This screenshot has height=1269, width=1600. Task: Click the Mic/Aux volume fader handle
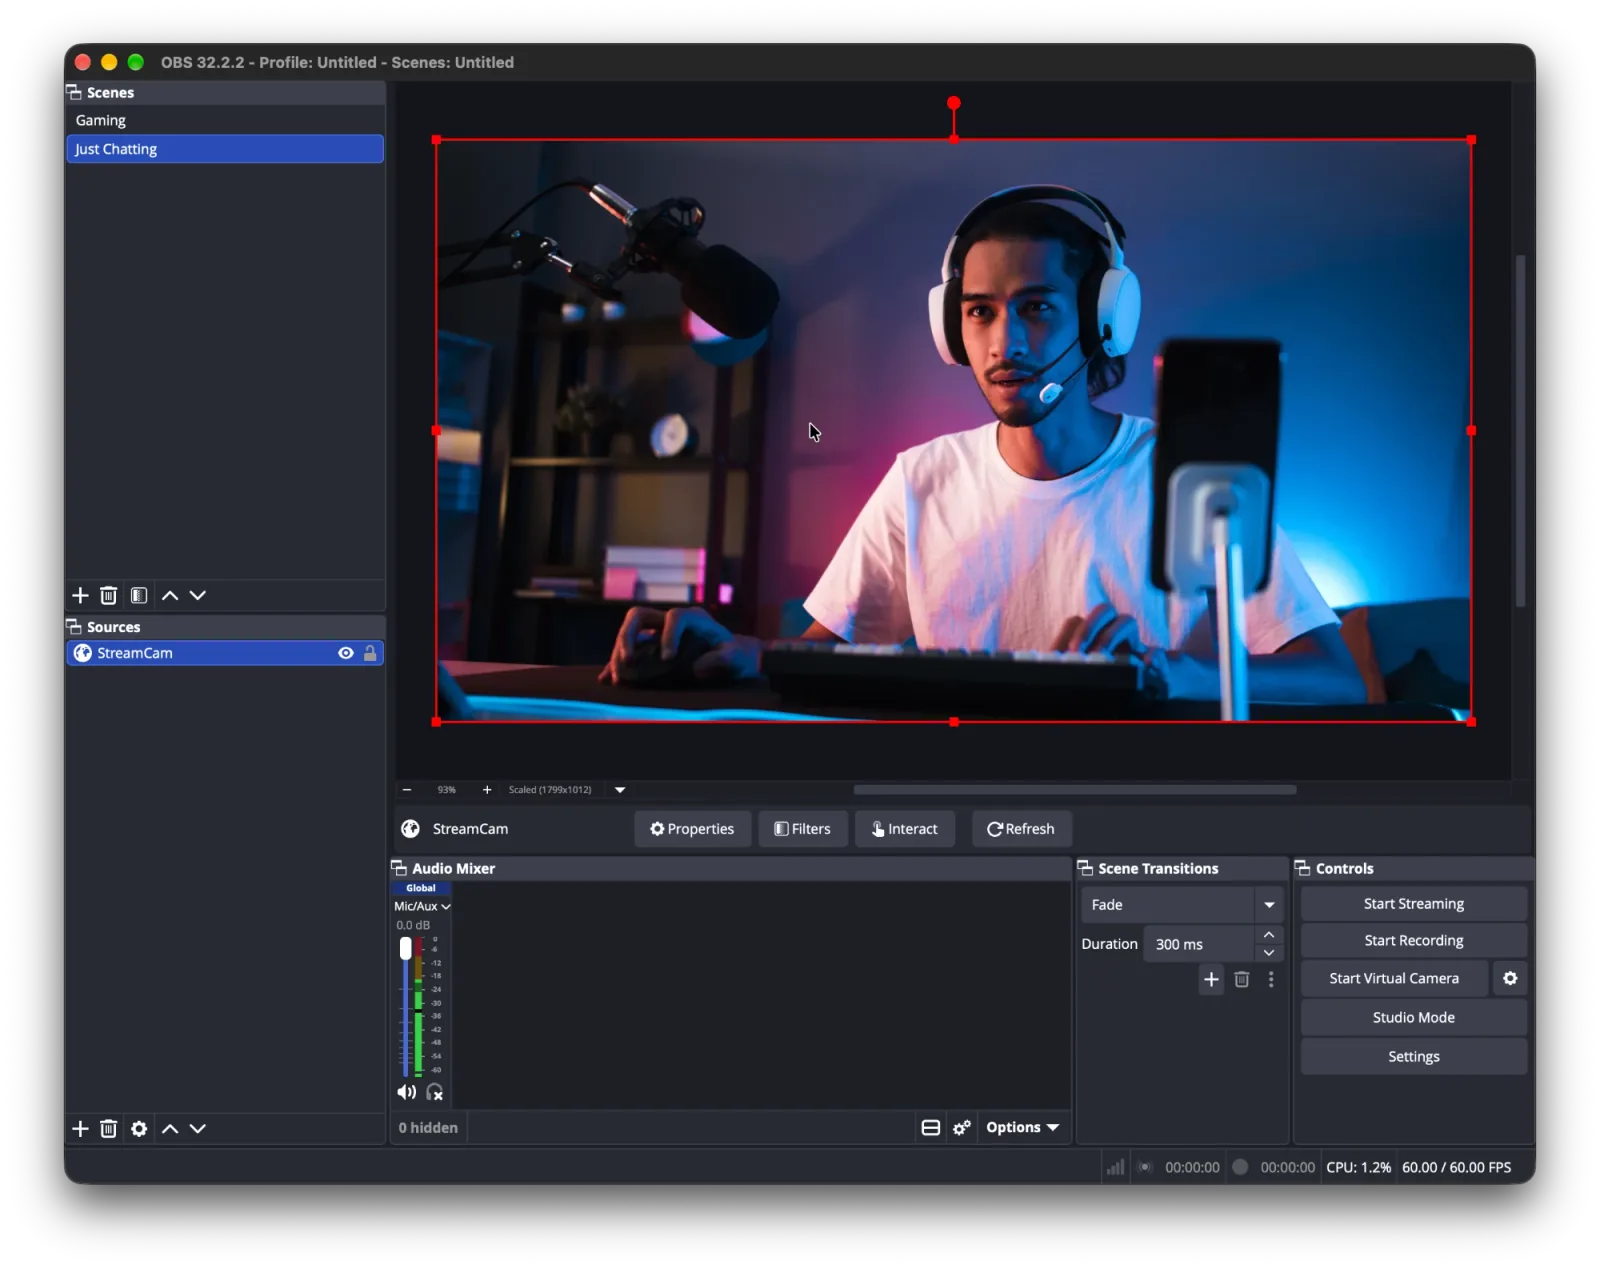(405, 948)
